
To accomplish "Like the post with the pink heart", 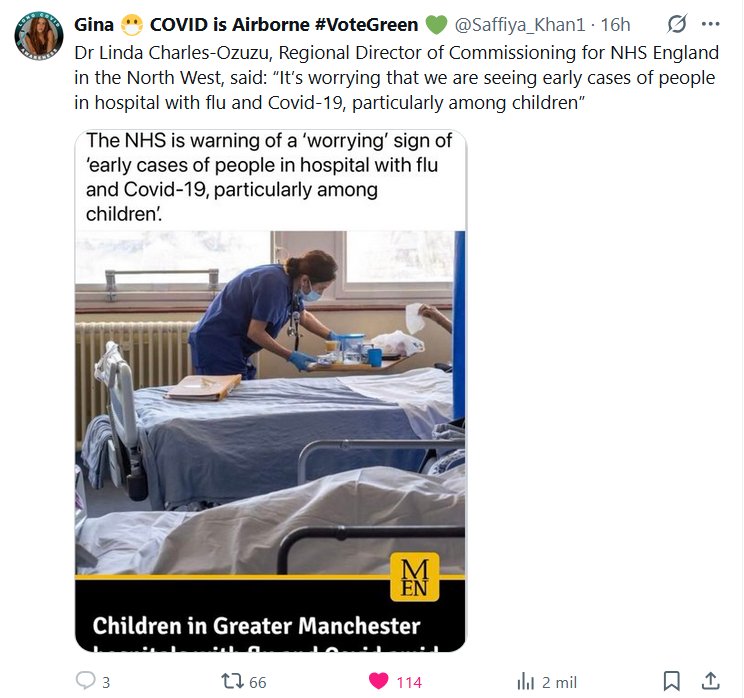I will tap(378, 681).
